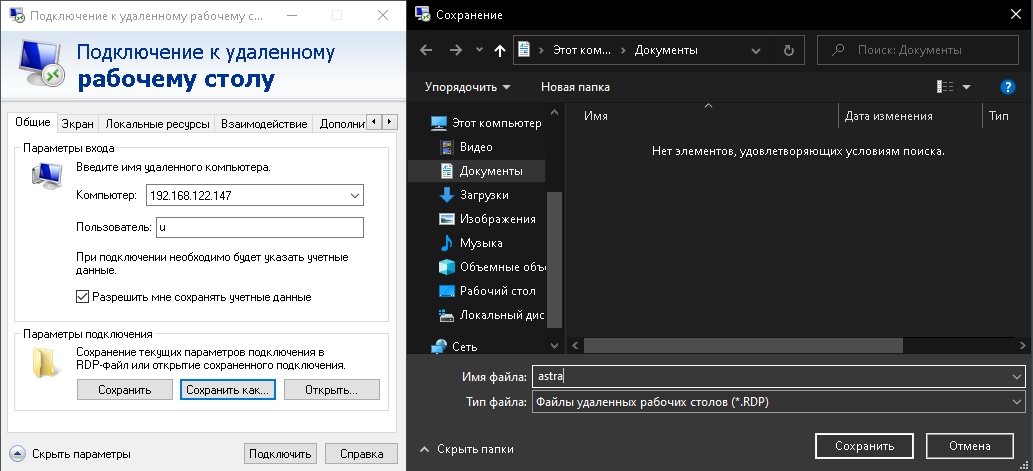This screenshot has height=471, width=1033.
Task: Select Видео folder in navigation pane
Action: (476, 147)
